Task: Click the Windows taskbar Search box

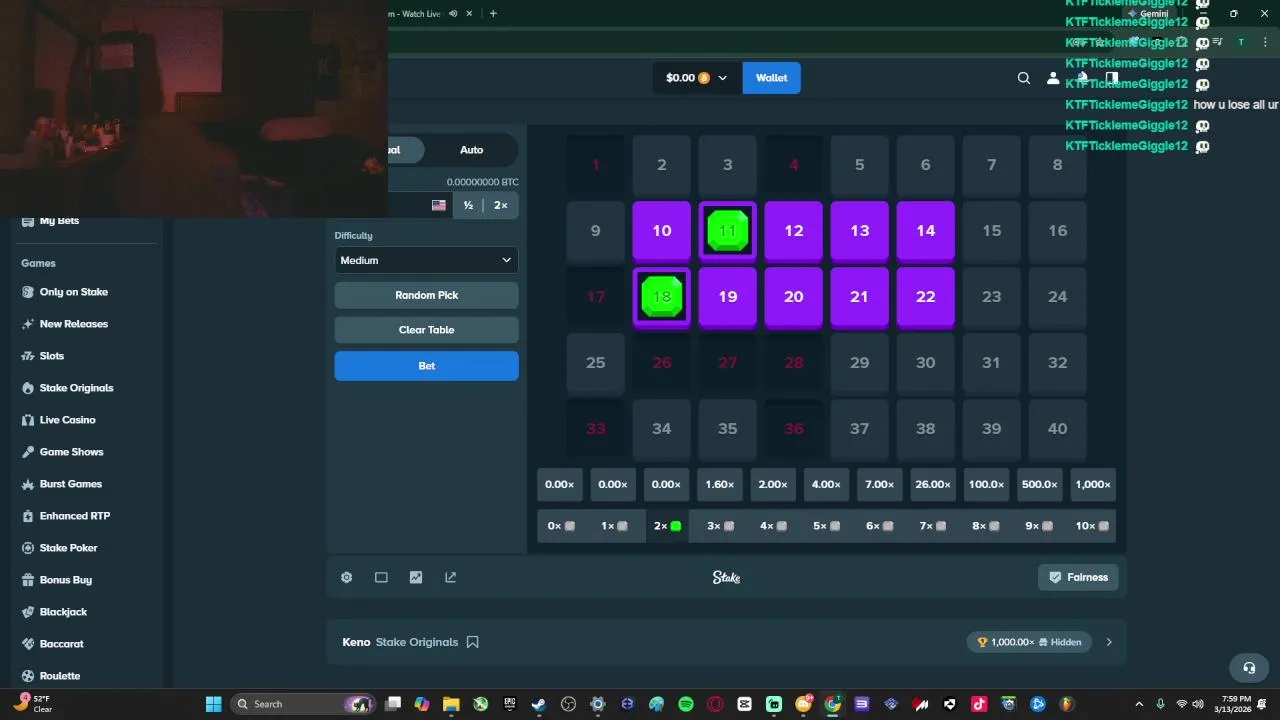Action: pos(303,704)
